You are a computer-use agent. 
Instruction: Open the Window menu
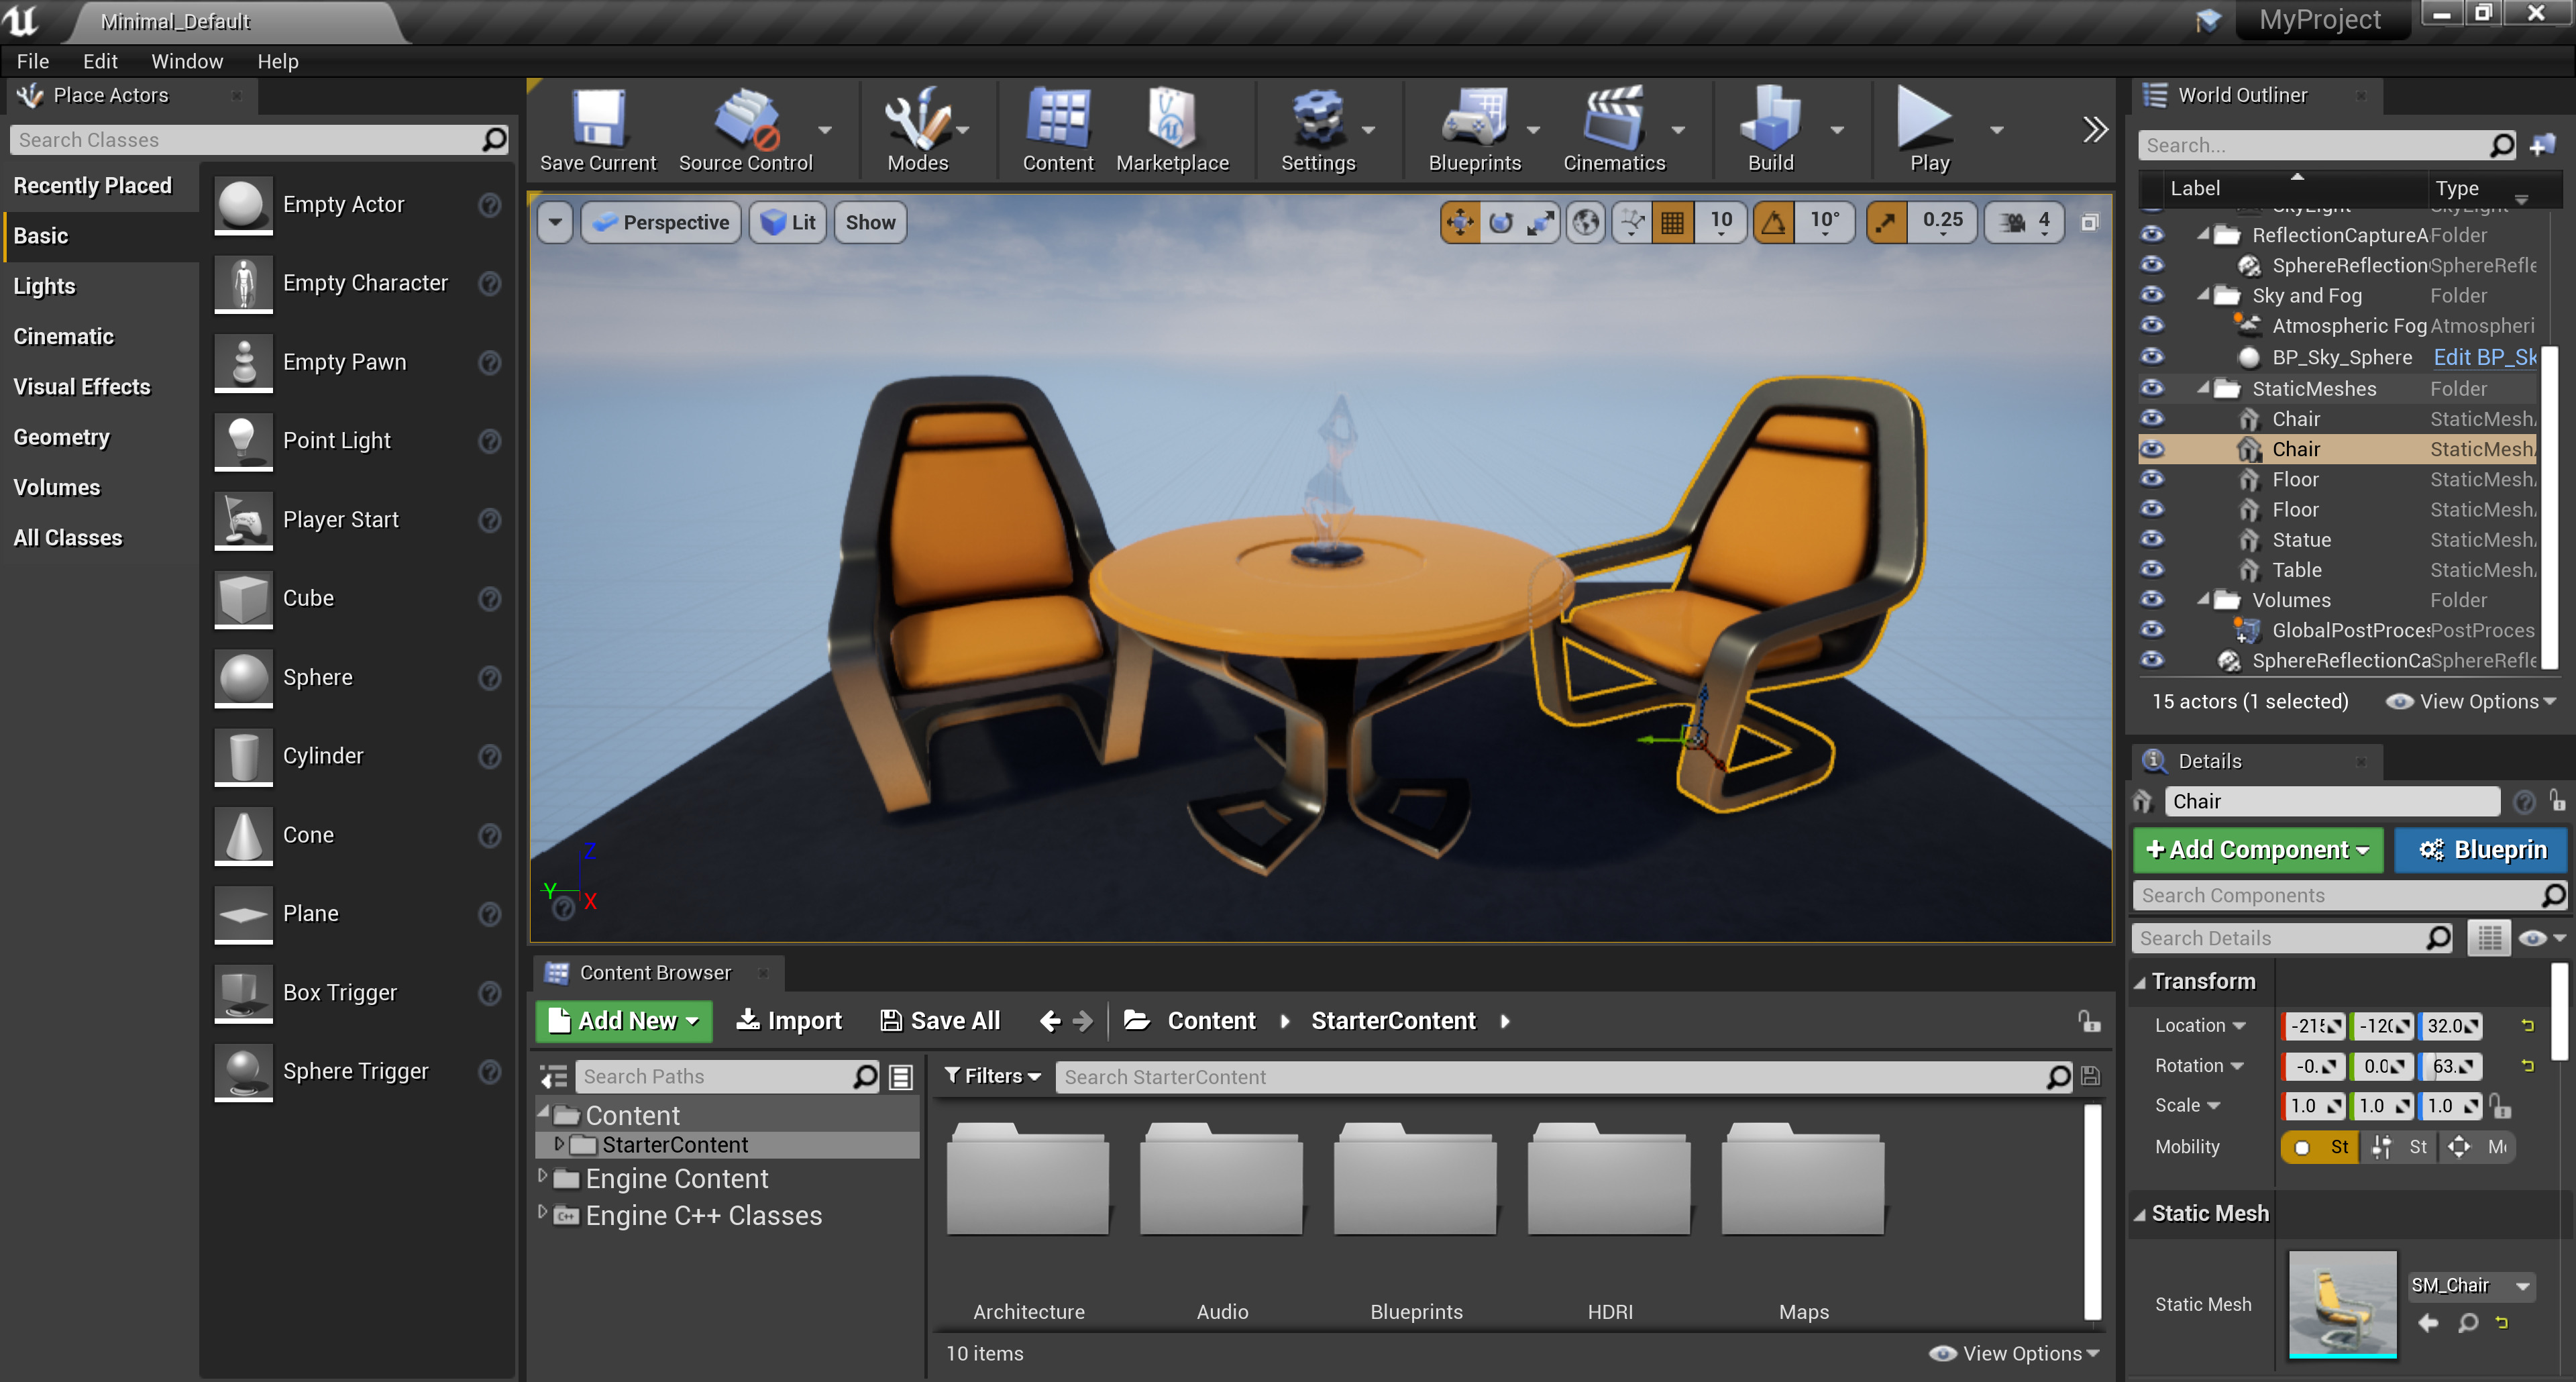pos(187,61)
